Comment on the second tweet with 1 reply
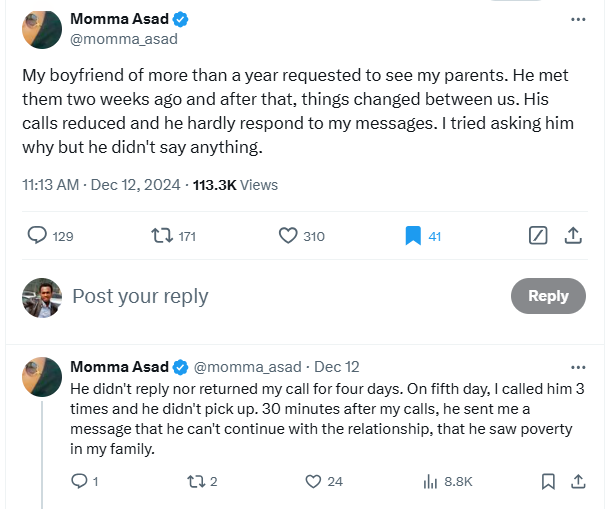Viewport: 610px width, 509px height. point(80,481)
